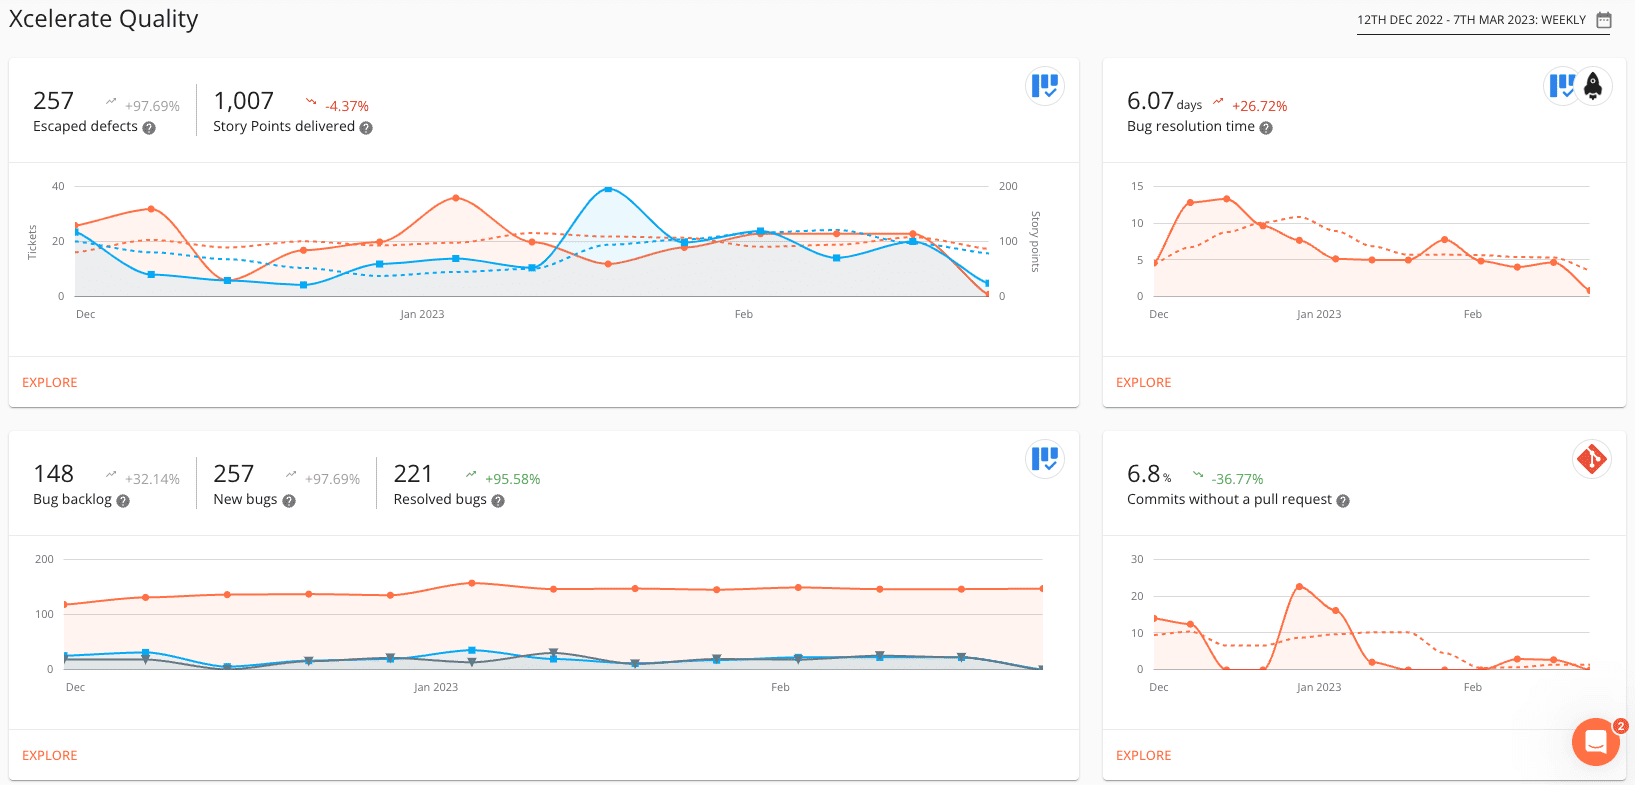Open the chat messenger bubble
The height and width of the screenshot is (785, 1635).
coord(1595,742)
